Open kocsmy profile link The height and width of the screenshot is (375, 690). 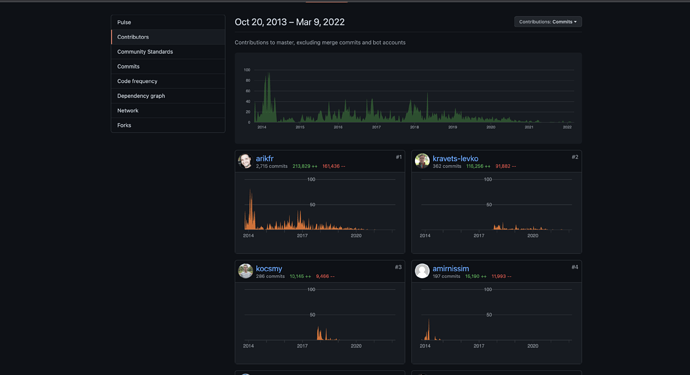click(269, 268)
